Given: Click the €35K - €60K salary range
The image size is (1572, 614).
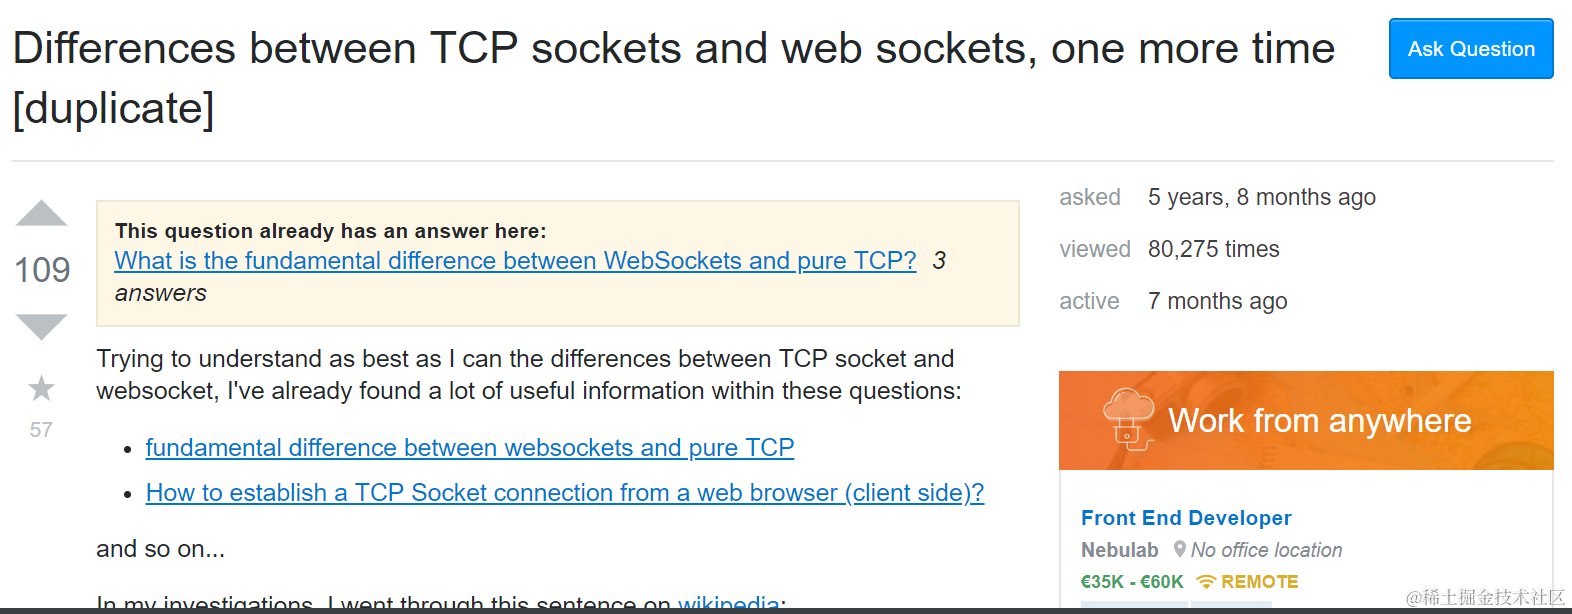Looking at the screenshot, I should click(1131, 582).
